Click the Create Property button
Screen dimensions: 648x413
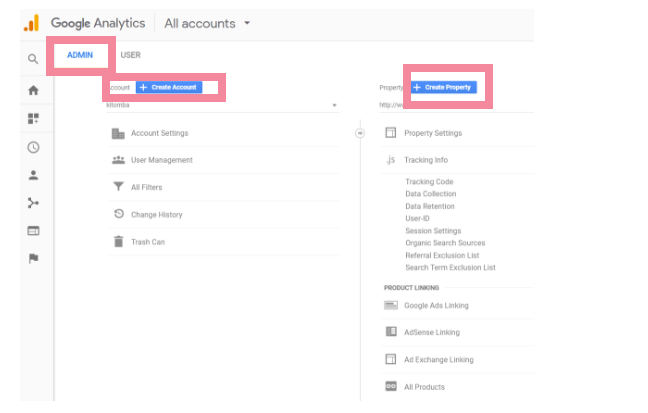pos(443,87)
